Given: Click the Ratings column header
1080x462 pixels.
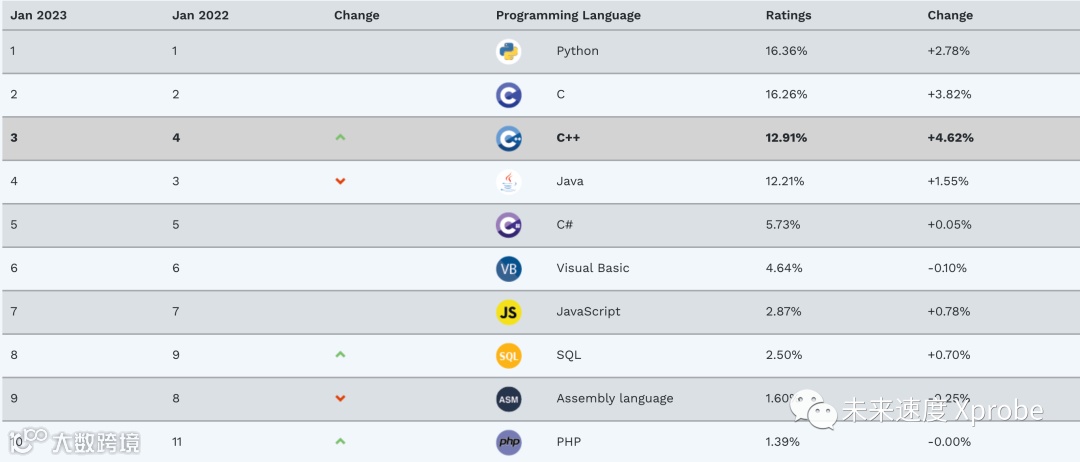Looking at the screenshot, I should pos(788,15).
